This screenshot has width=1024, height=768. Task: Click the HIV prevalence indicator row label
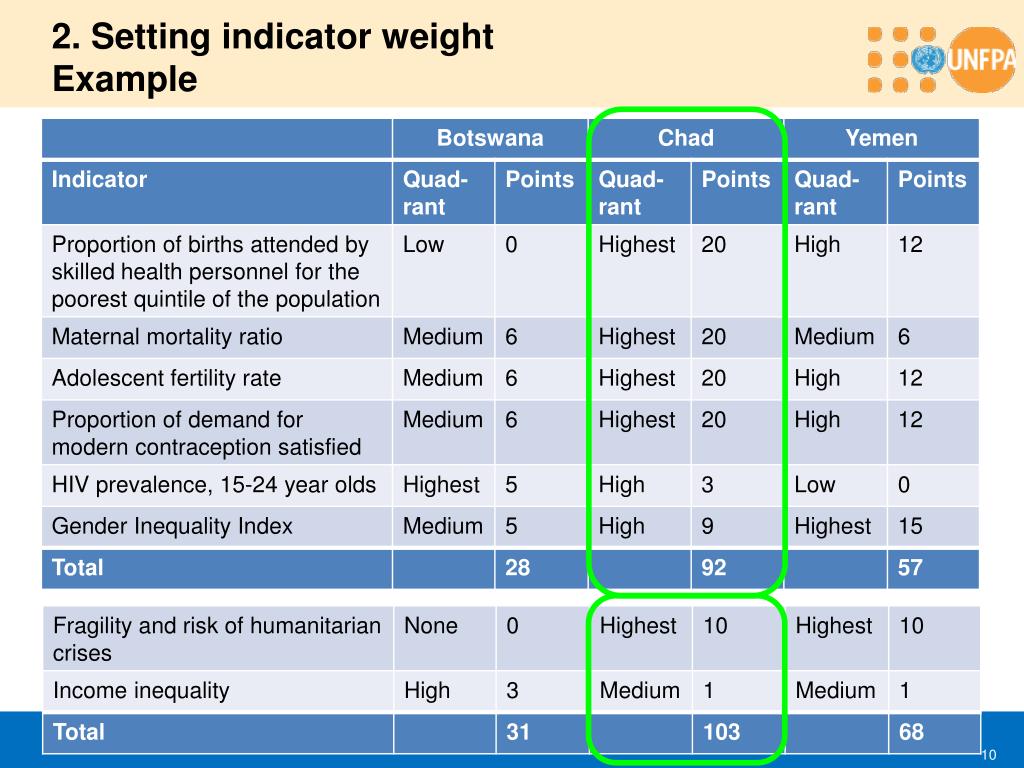click(214, 485)
